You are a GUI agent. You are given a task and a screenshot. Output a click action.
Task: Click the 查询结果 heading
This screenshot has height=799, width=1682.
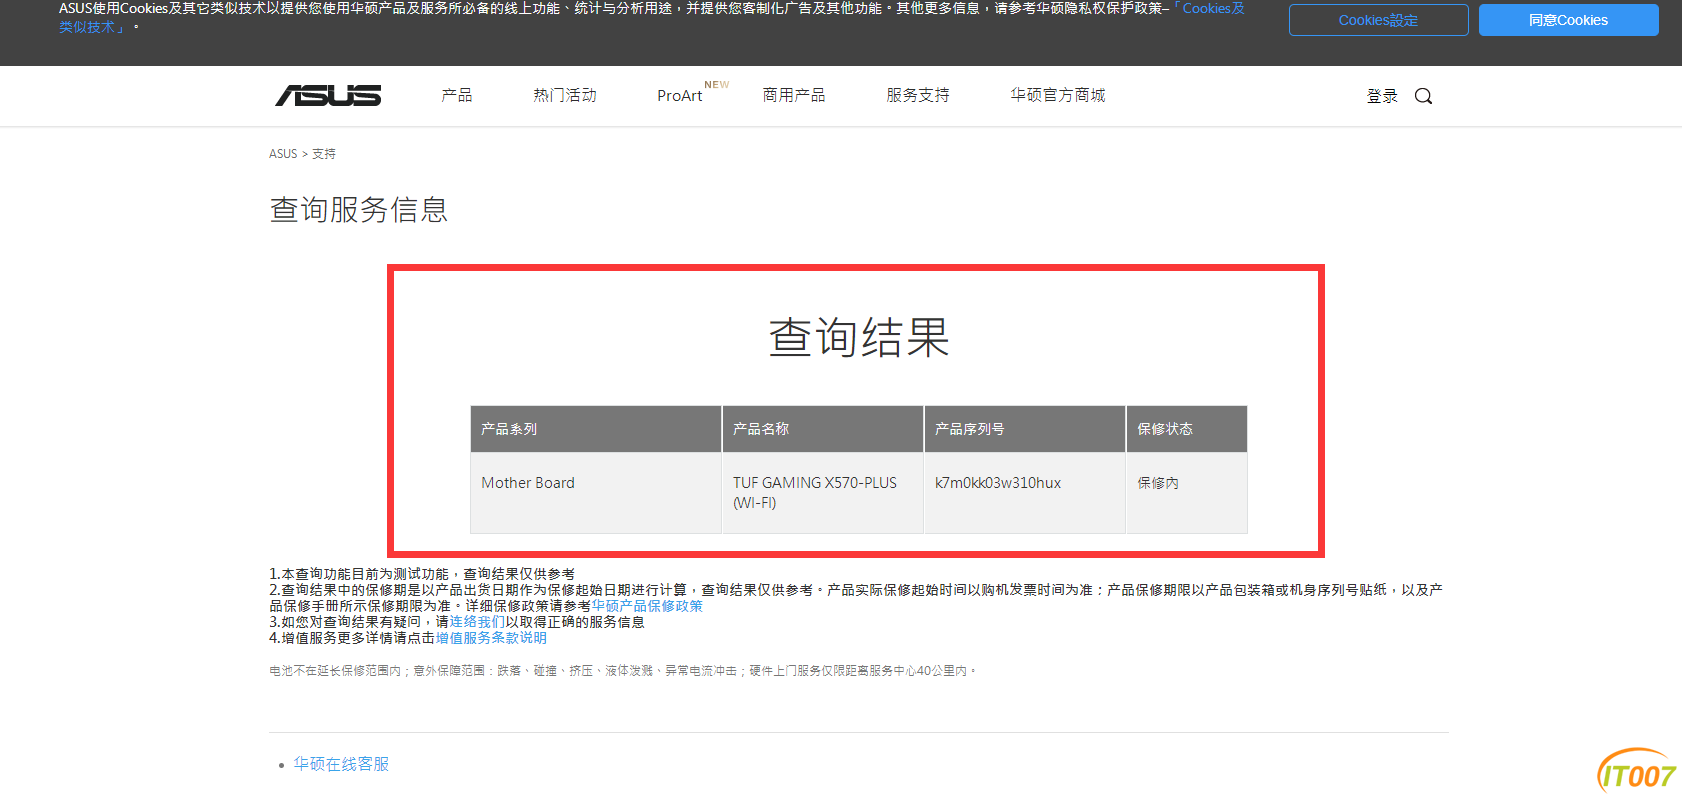(x=859, y=337)
